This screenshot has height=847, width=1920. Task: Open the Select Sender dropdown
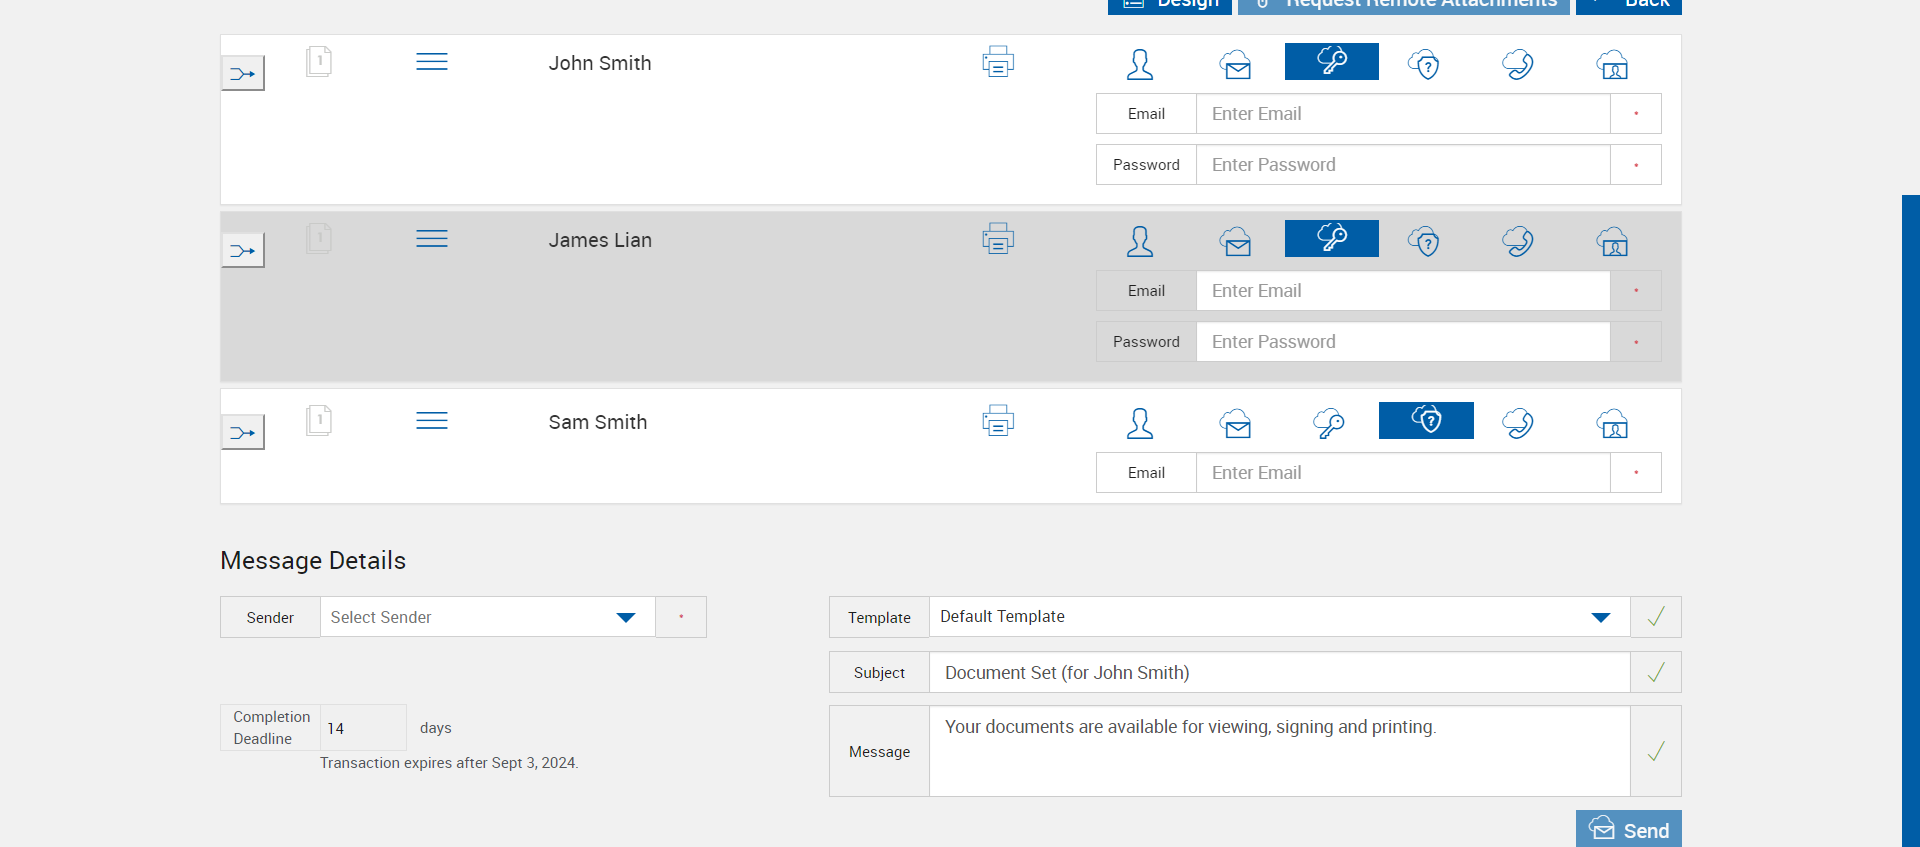click(488, 617)
